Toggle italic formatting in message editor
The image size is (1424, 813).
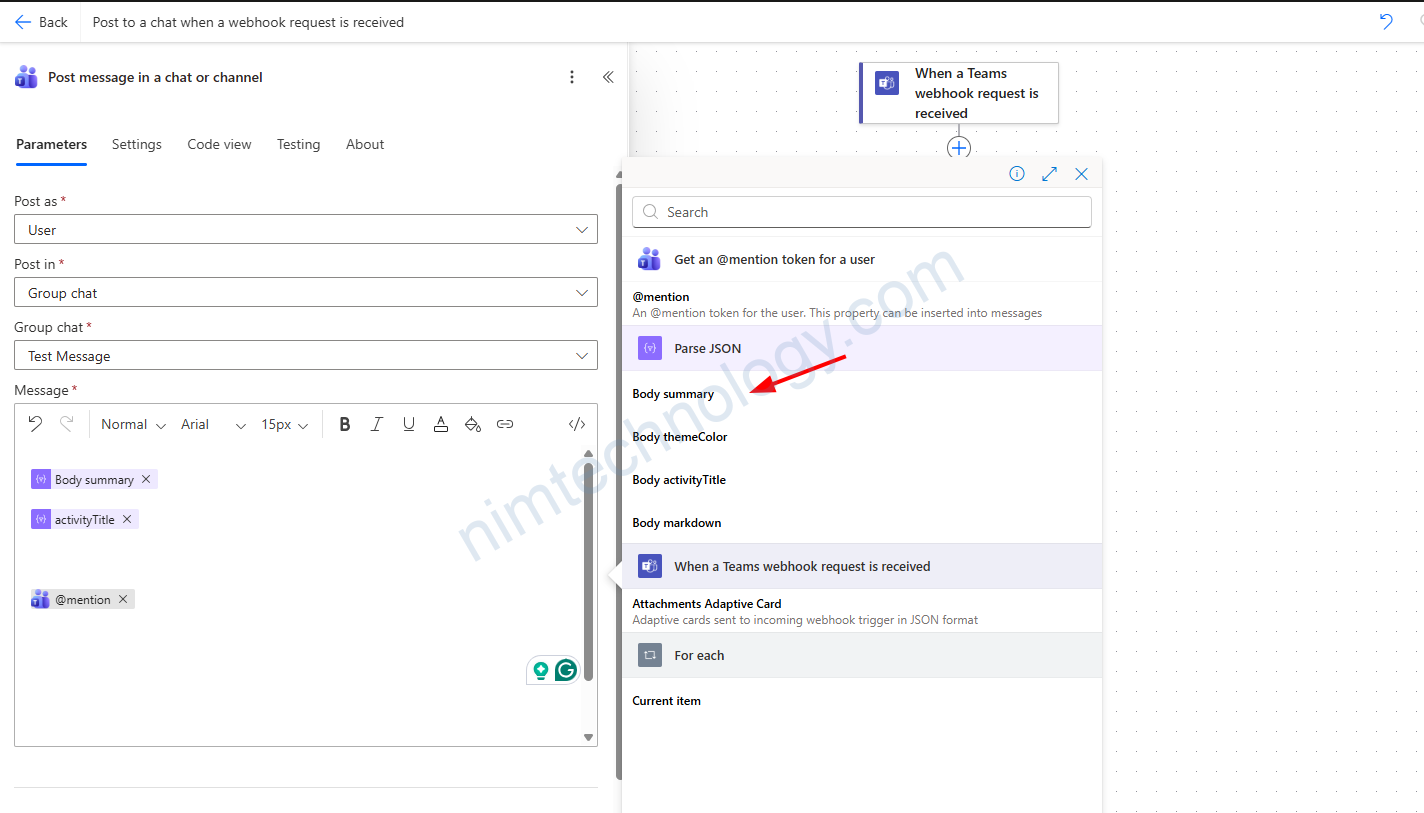377,424
